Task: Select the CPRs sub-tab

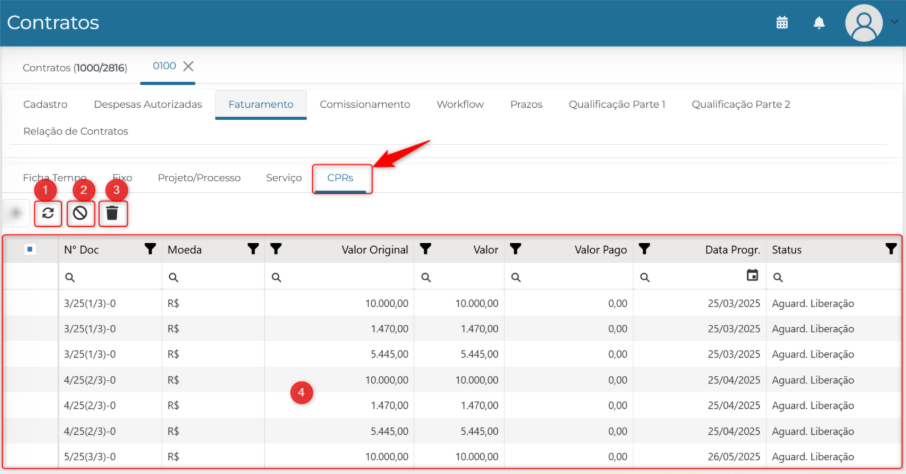Action: tap(340, 178)
